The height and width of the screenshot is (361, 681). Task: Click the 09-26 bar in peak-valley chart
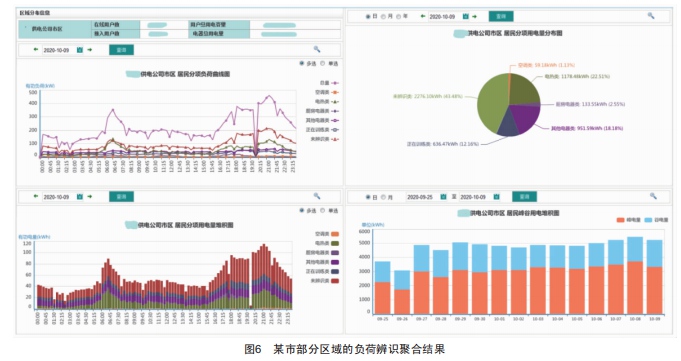click(402, 292)
